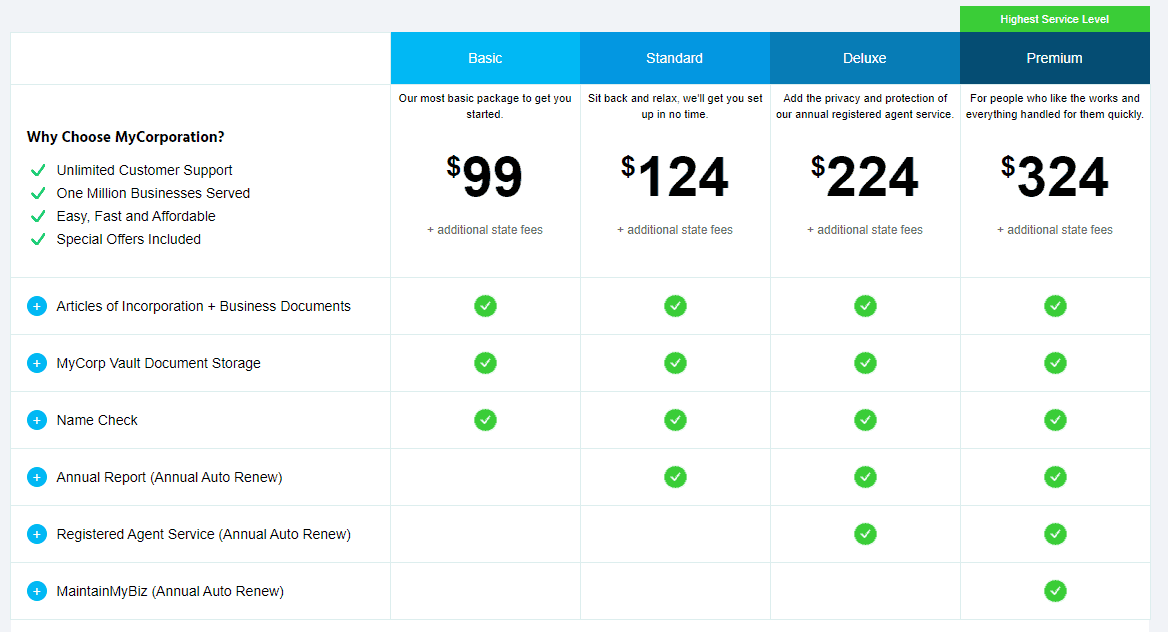Click the Unlimited Customer Support text
Image resolution: width=1168 pixels, height=632 pixels.
point(145,171)
